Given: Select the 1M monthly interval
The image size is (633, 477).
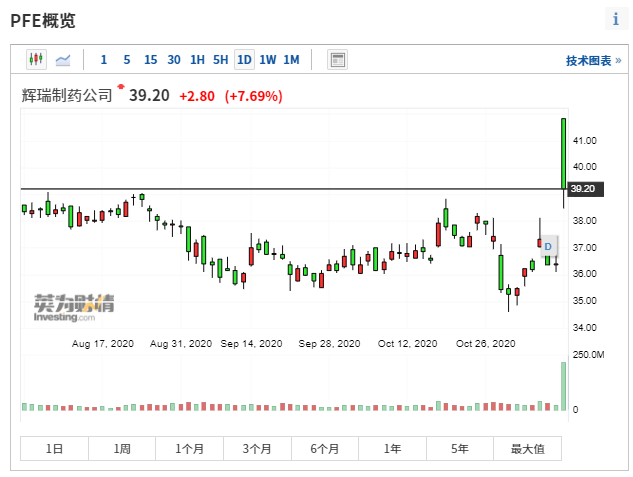Looking at the screenshot, I should click(291, 60).
